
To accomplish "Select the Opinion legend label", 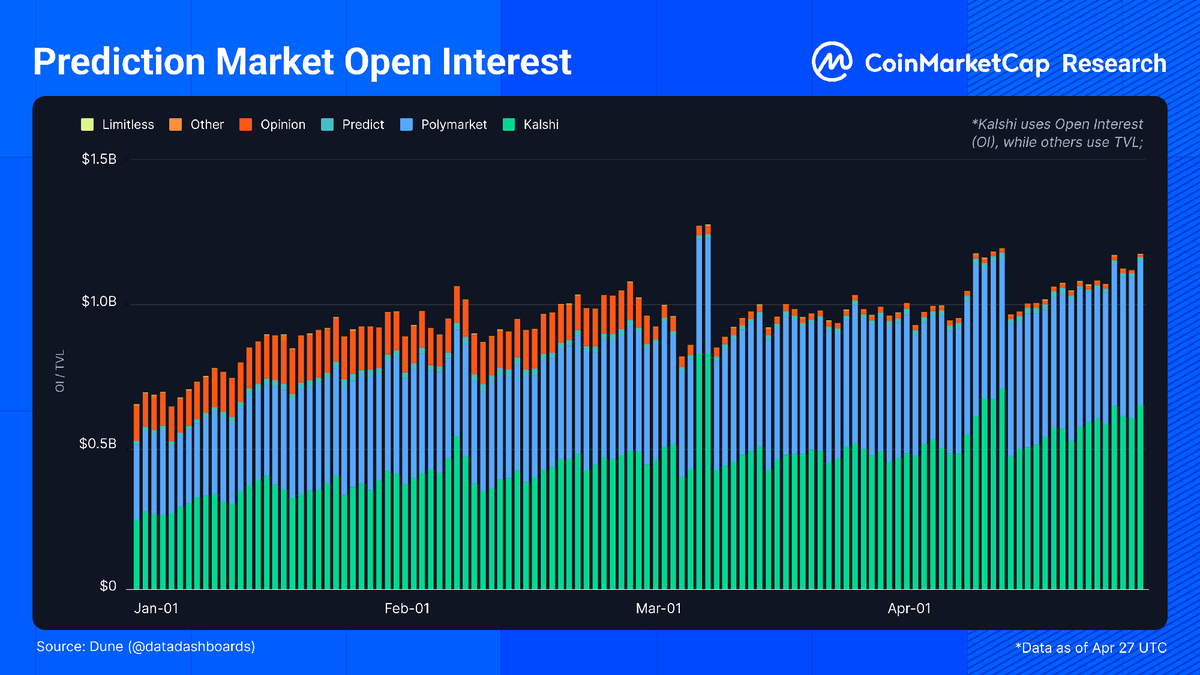I will [283, 125].
